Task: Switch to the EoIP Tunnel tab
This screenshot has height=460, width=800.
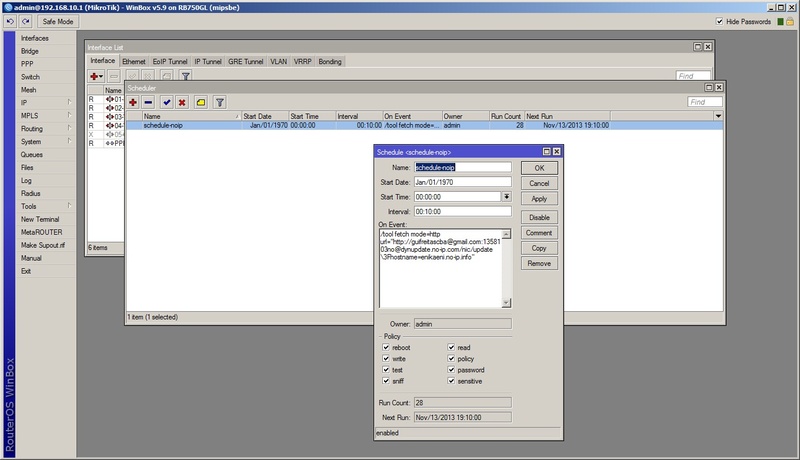Action: point(169,62)
